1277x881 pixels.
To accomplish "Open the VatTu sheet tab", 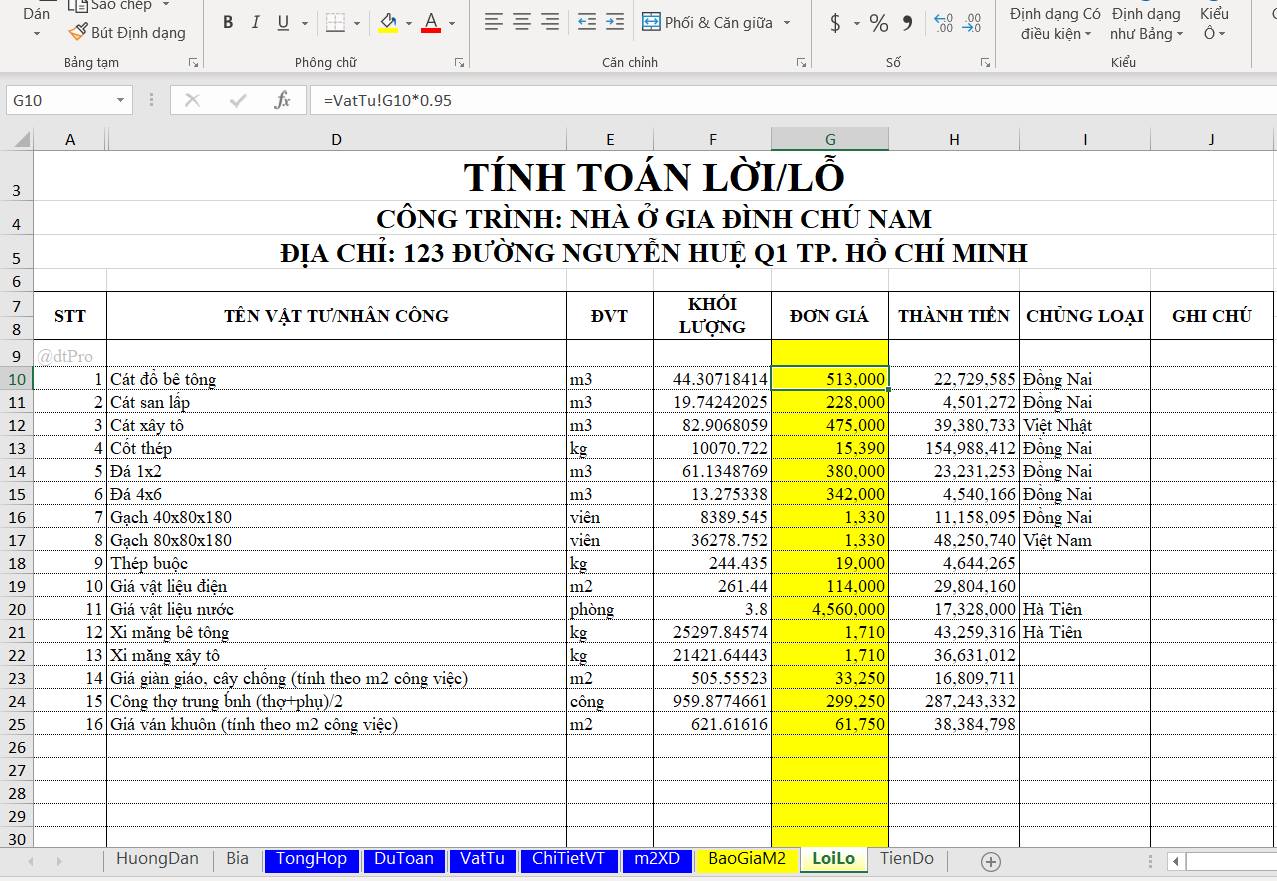I will (482, 859).
